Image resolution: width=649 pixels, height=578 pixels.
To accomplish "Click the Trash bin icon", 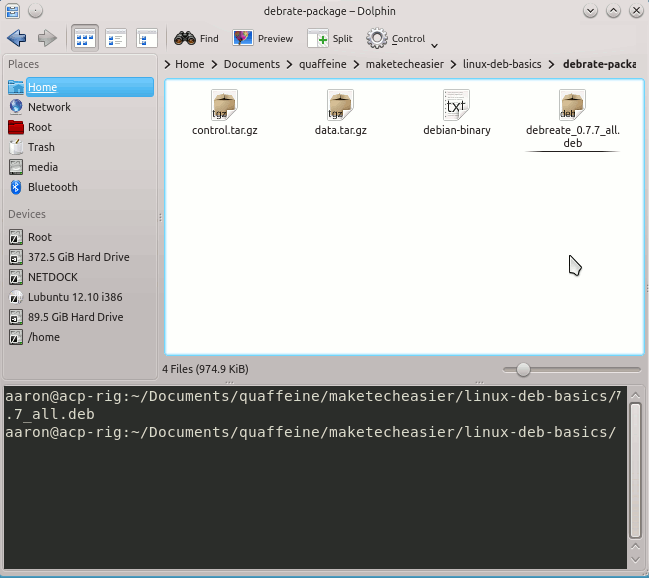I will [16, 147].
